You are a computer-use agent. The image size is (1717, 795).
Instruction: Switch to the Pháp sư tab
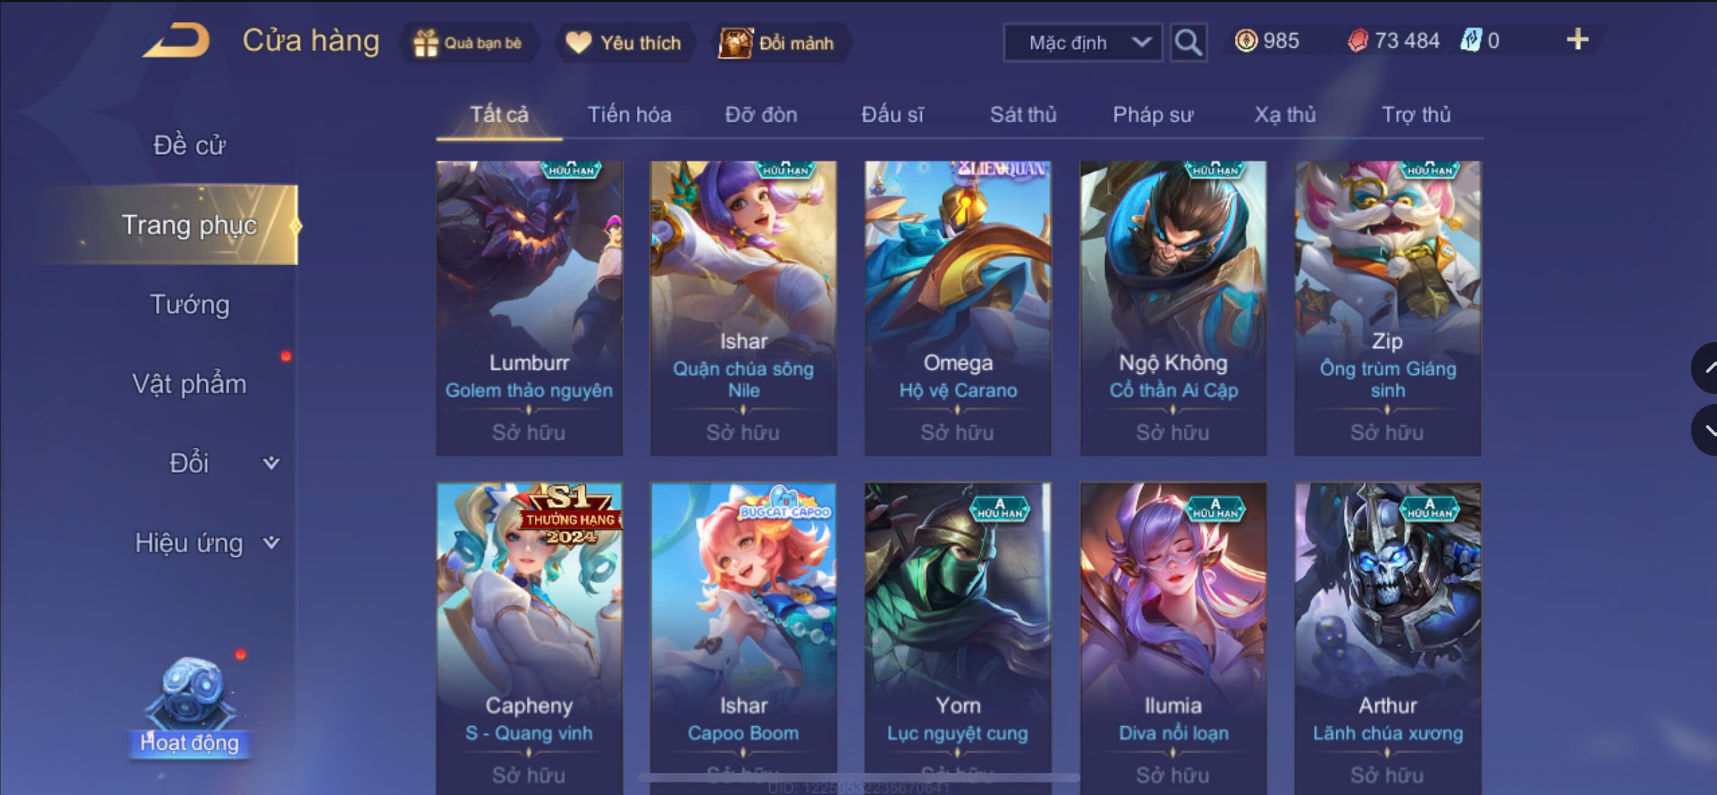1153,114
